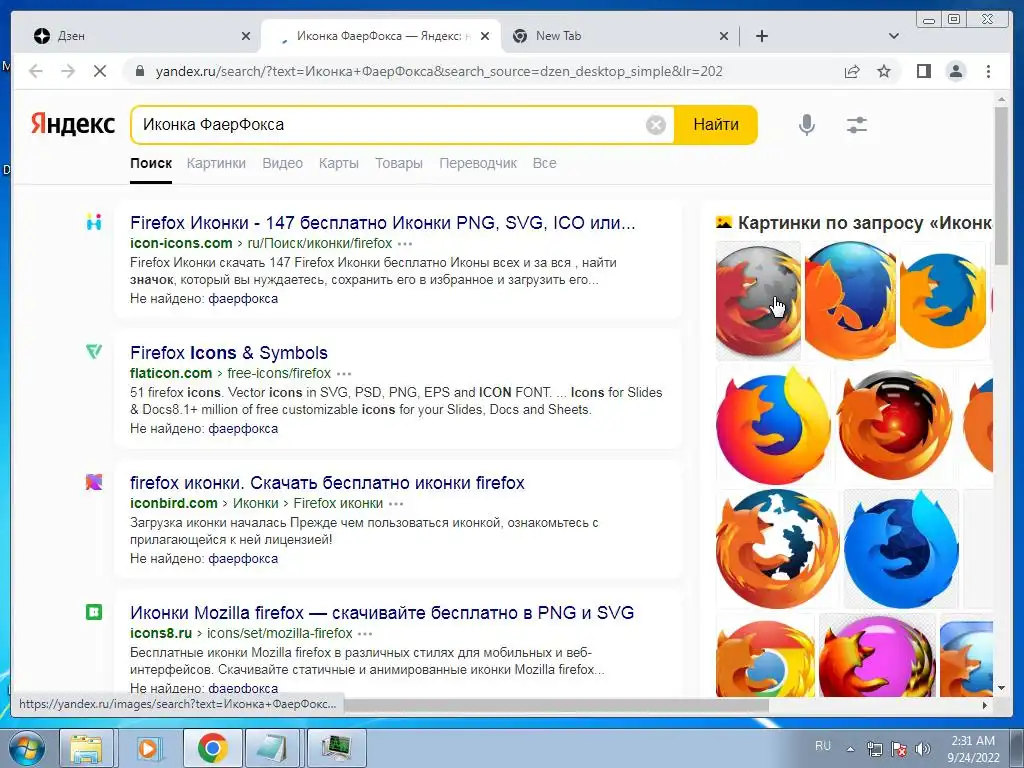The height and width of the screenshot is (768, 1024).
Task: Click the iconbird favicon
Action: click(x=94, y=482)
